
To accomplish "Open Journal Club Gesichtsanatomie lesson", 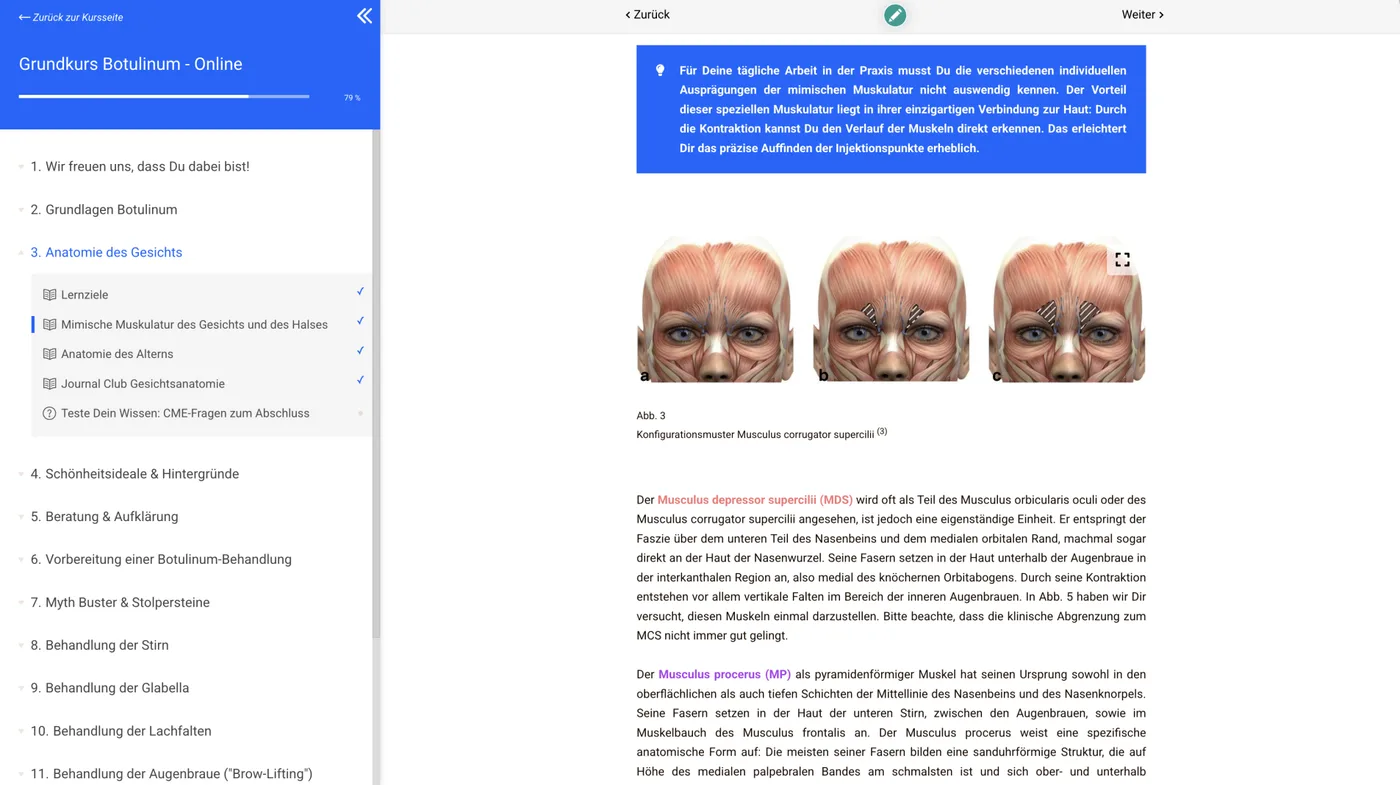I will 143,384.
